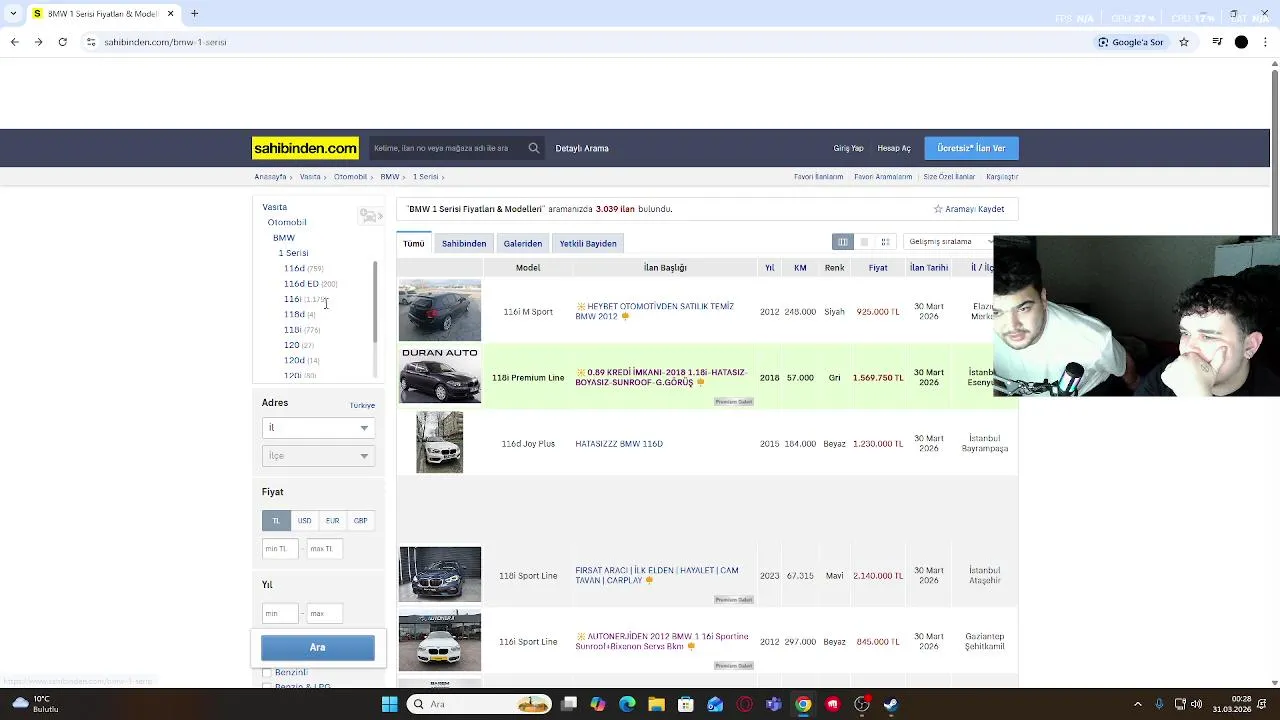This screenshot has width=1280, height=720.
Task: Select the classic list view icon
Action: coord(843,242)
